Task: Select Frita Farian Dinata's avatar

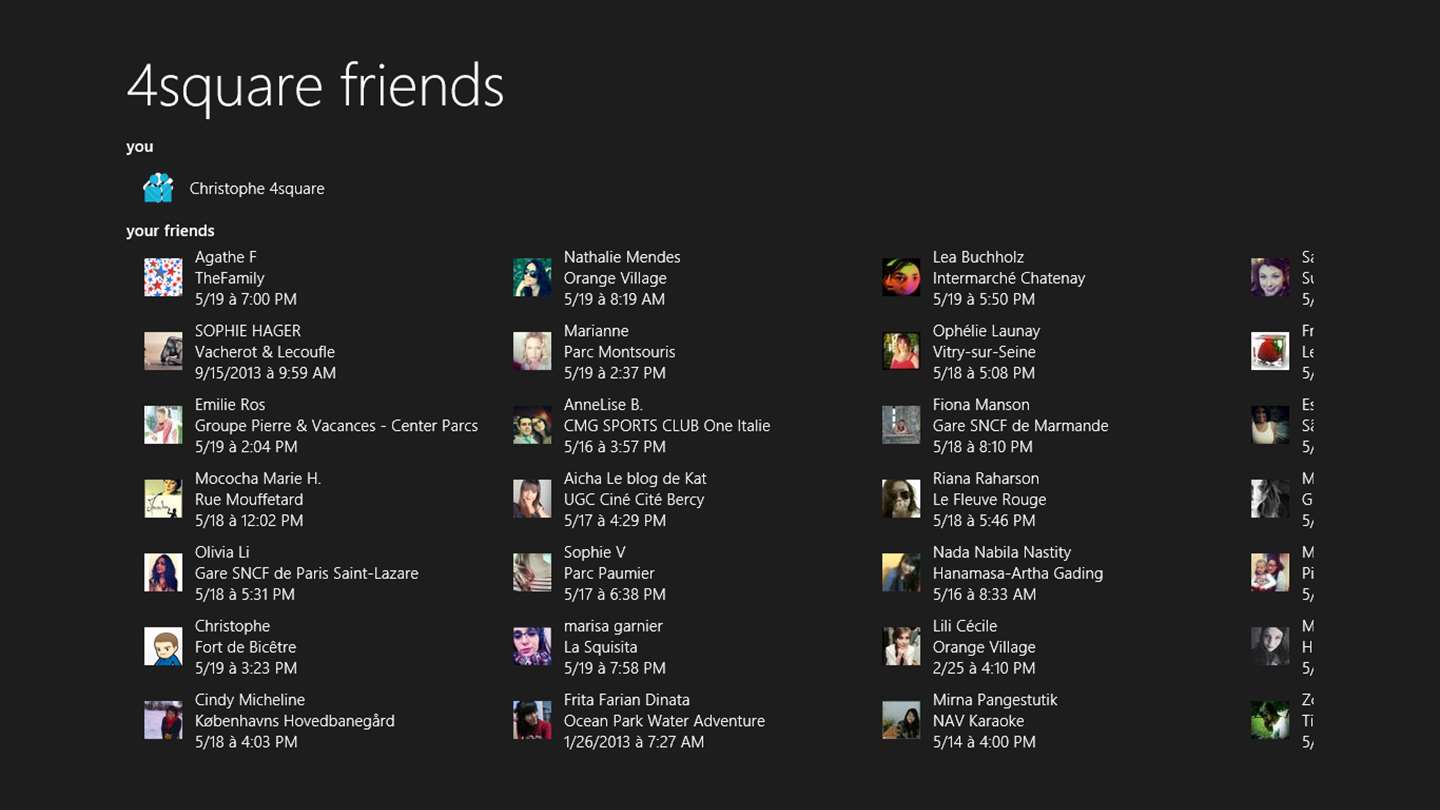Action: [532, 721]
